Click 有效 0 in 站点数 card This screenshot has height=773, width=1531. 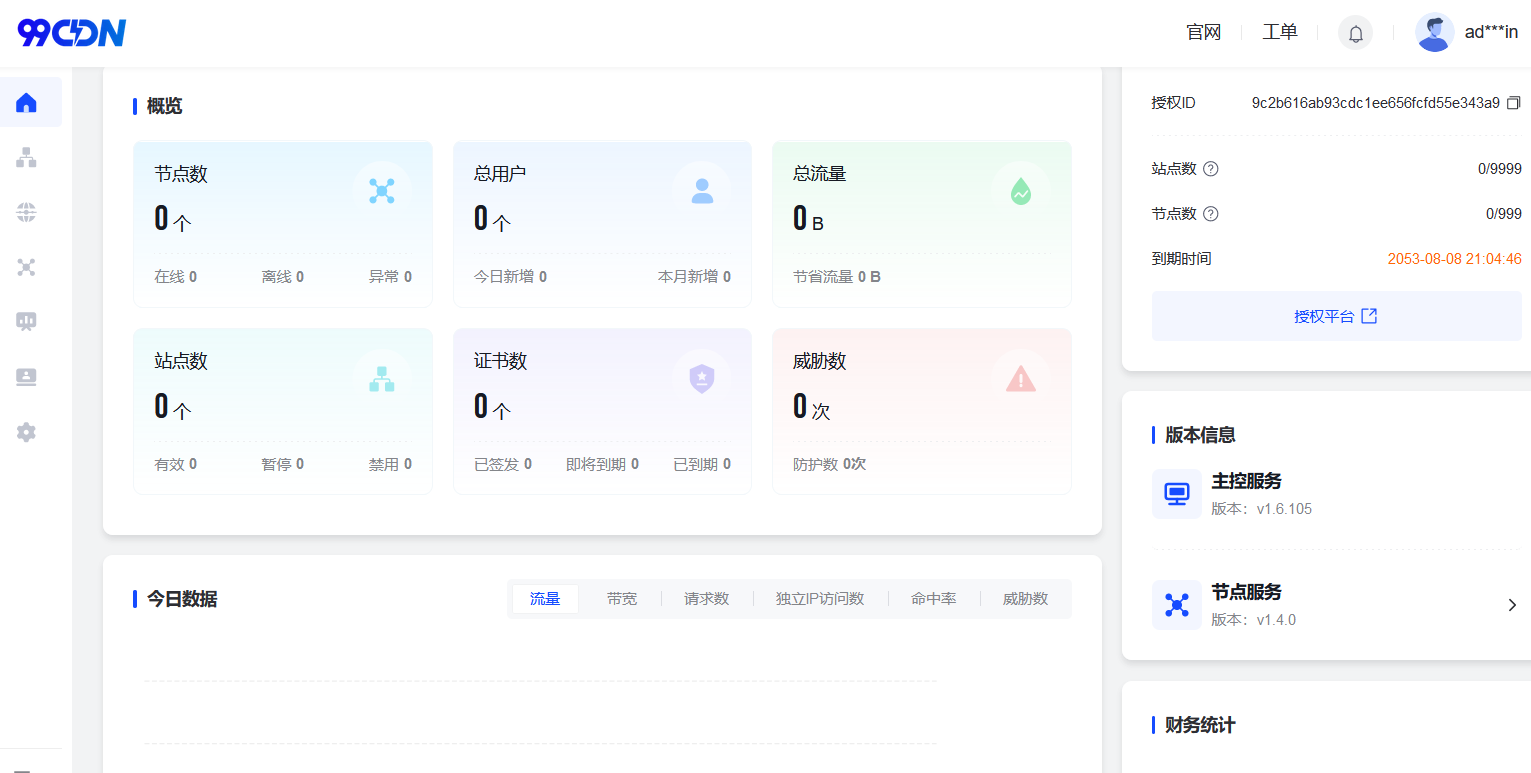point(176,464)
